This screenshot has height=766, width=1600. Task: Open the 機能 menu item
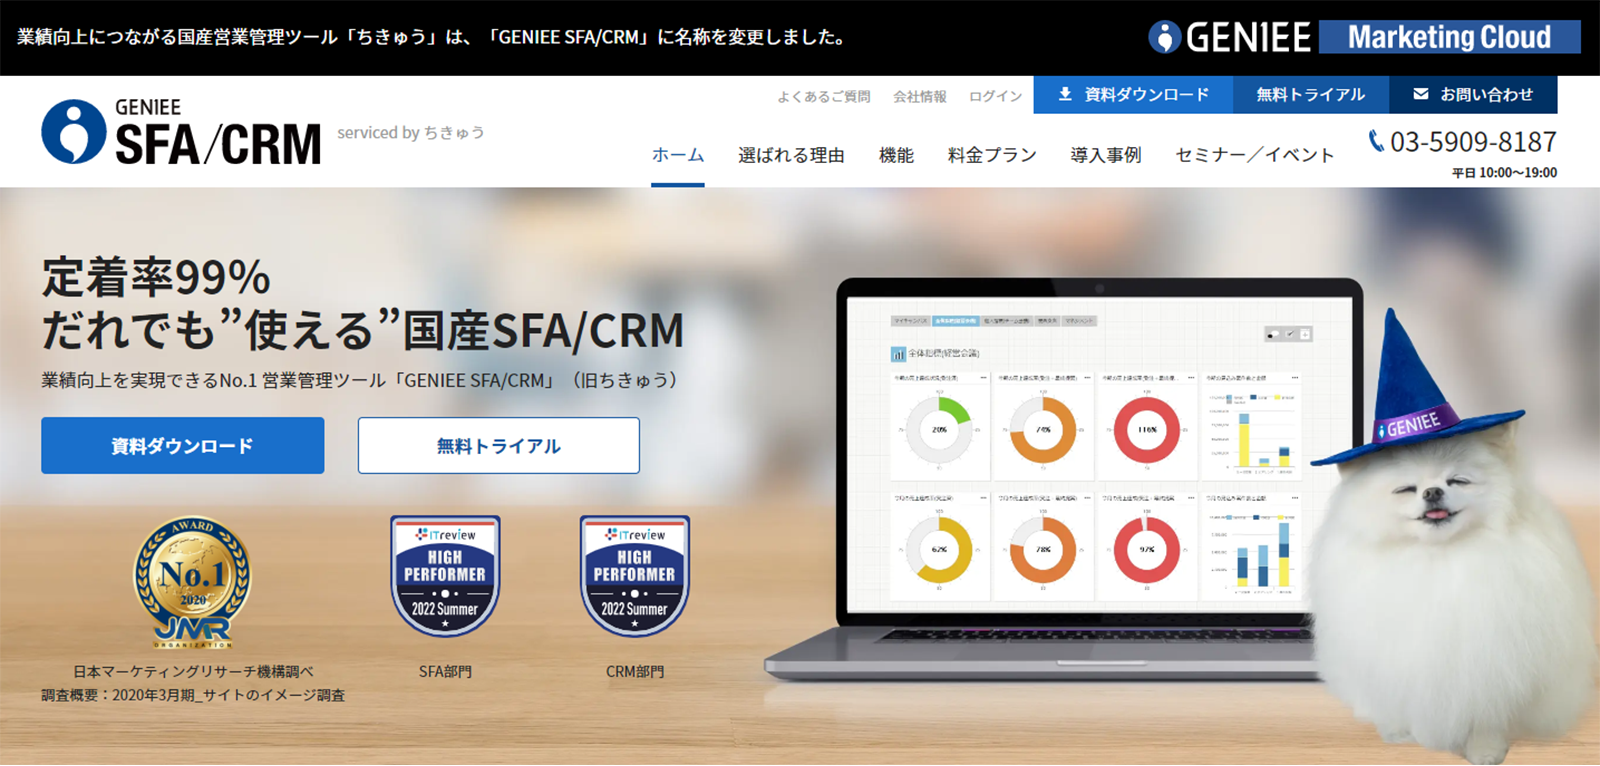[x=896, y=155]
